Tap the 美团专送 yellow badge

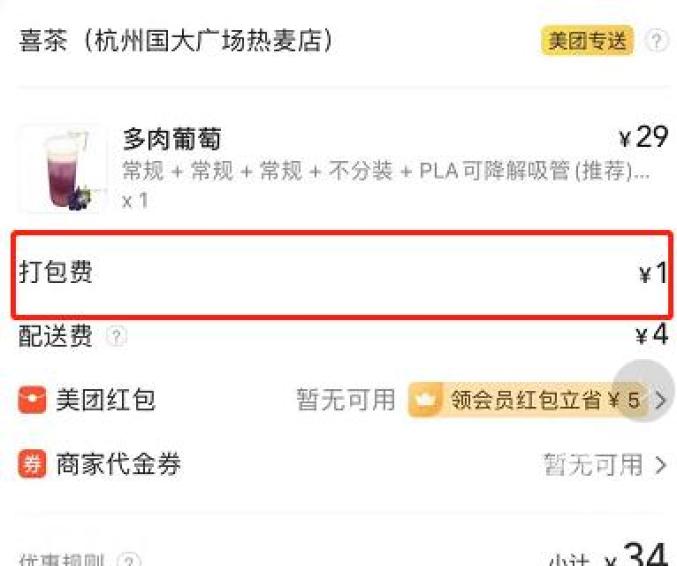587,41
